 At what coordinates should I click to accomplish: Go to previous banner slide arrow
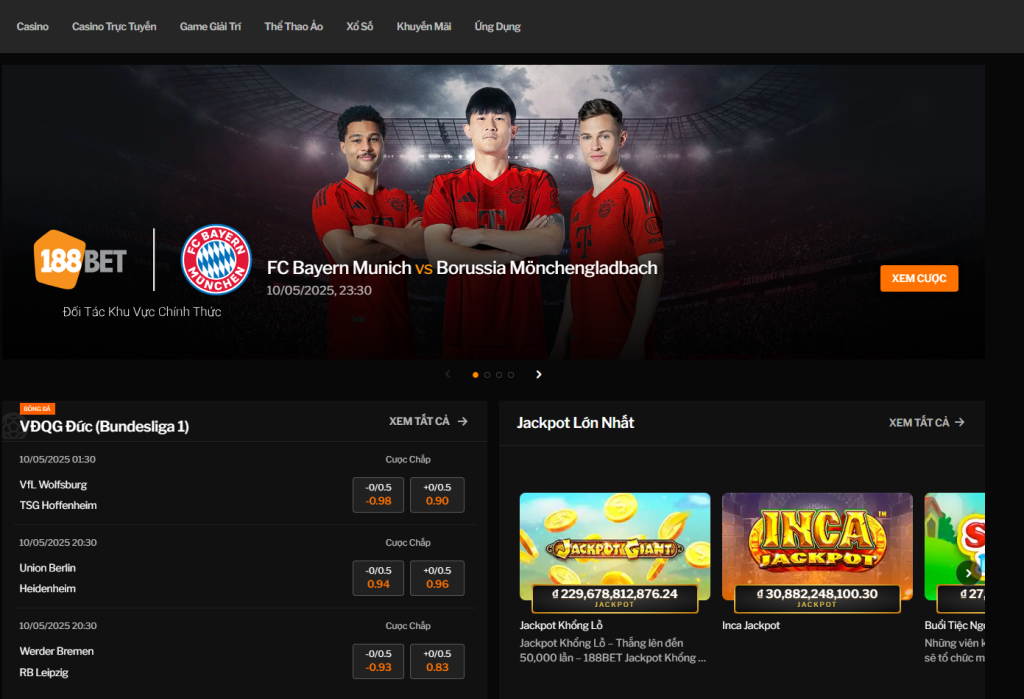[448, 374]
